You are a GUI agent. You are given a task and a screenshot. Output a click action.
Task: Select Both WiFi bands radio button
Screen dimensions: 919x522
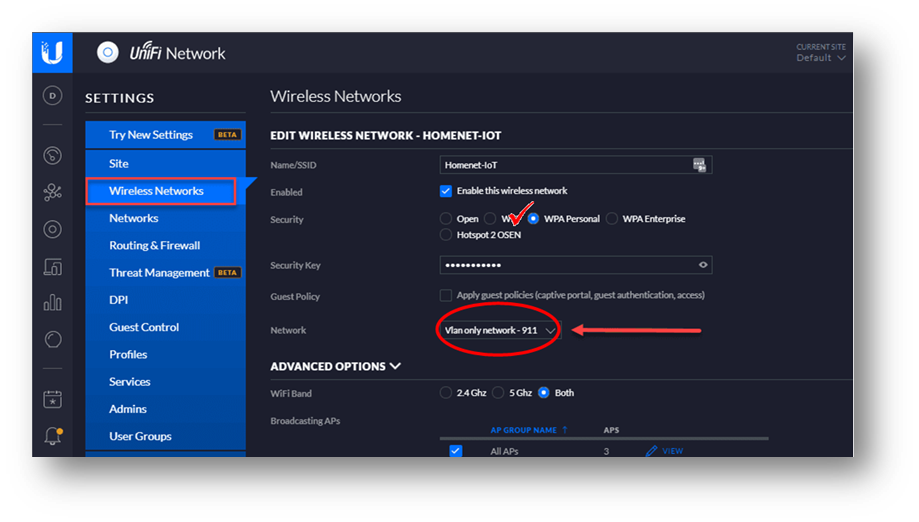pos(543,393)
